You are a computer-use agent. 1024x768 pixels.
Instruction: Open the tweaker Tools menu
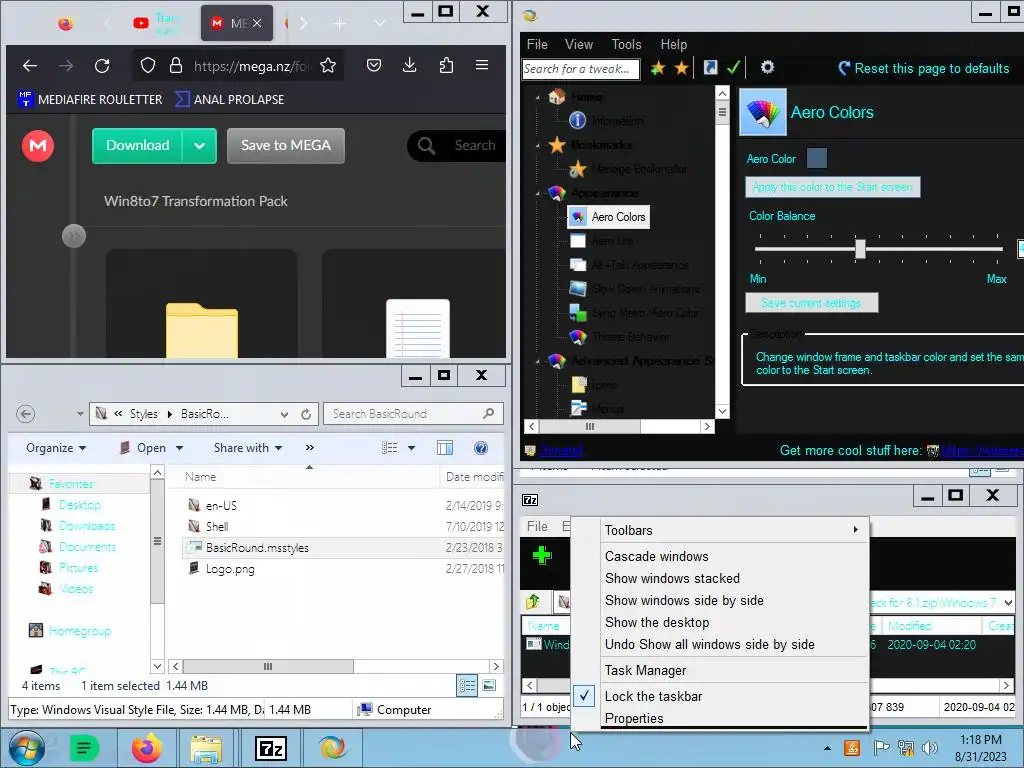tap(626, 44)
